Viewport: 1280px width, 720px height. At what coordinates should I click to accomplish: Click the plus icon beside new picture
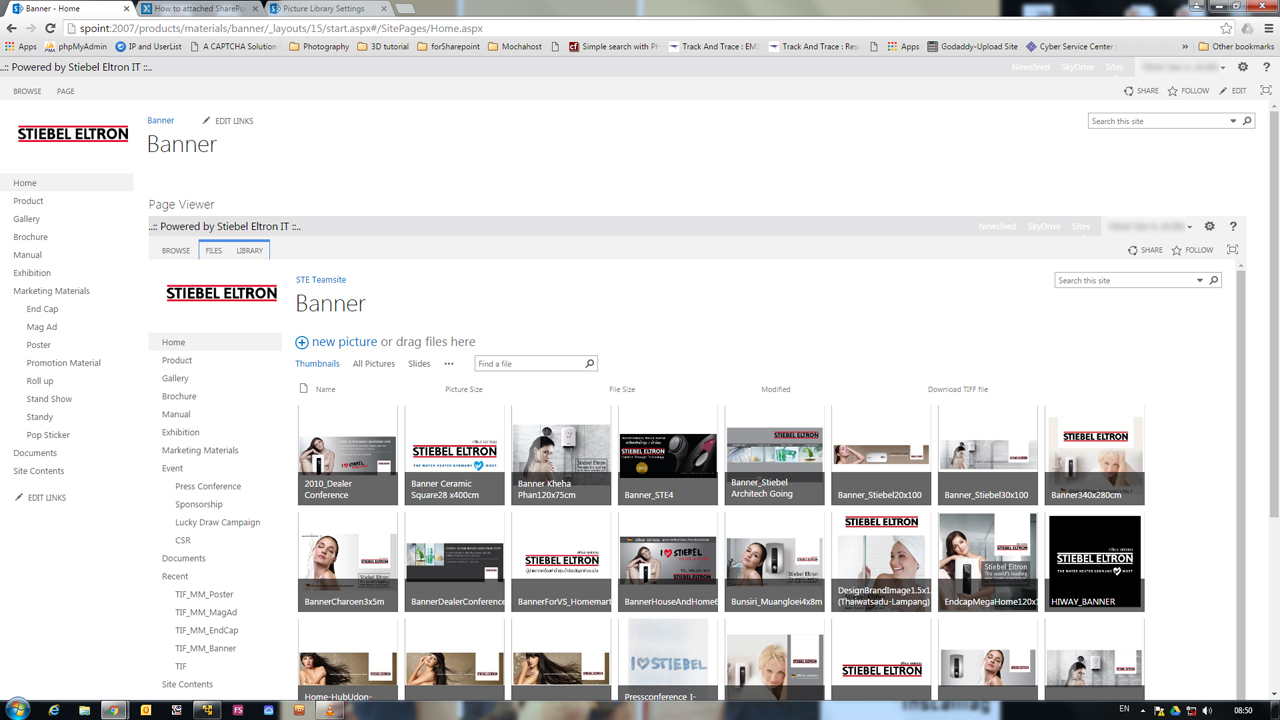[x=301, y=342]
